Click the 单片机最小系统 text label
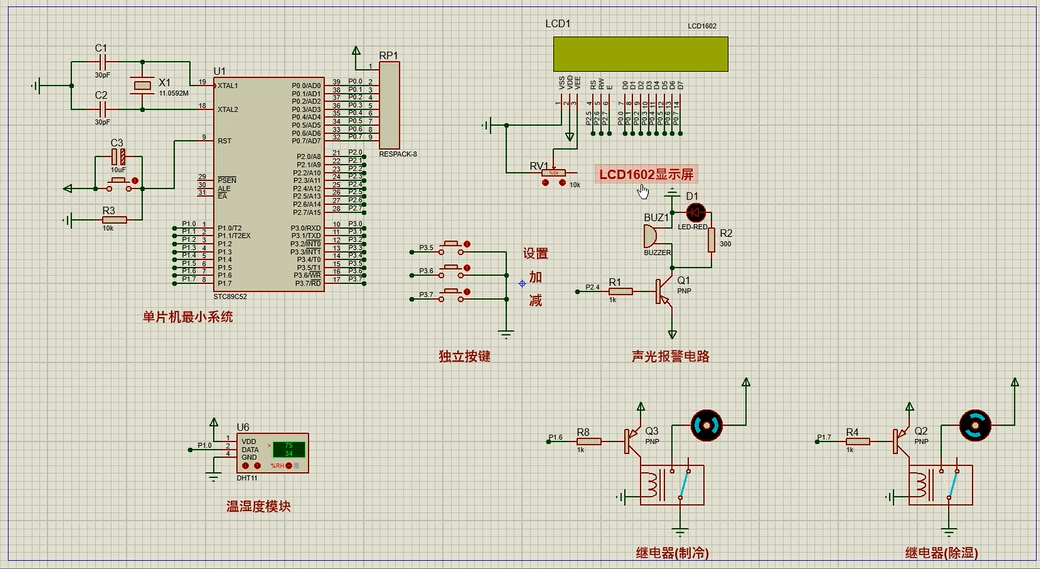1040x569 pixels. (x=188, y=317)
